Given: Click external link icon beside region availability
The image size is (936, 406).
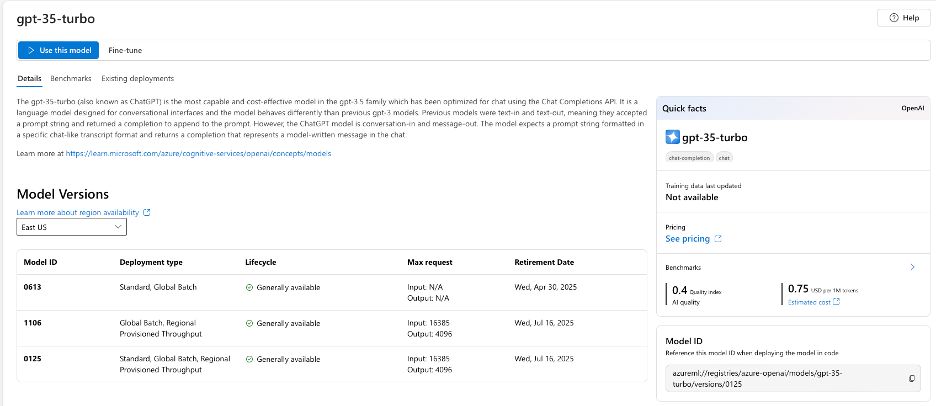Looking at the screenshot, I should click(147, 212).
